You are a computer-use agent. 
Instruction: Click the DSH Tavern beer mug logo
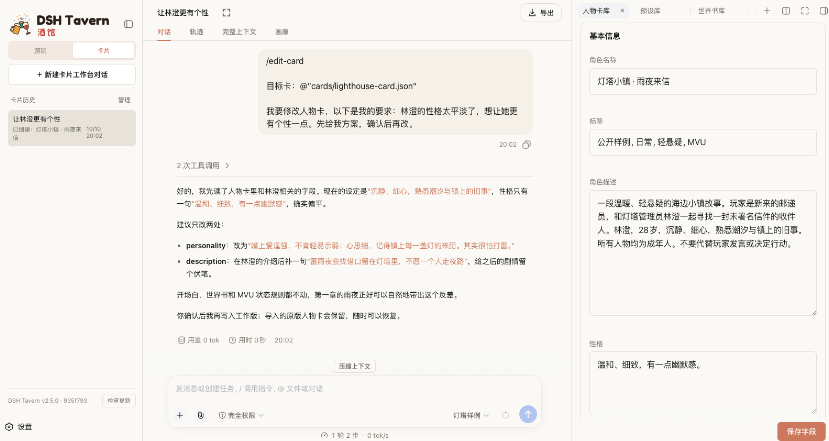tap(21, 25)
